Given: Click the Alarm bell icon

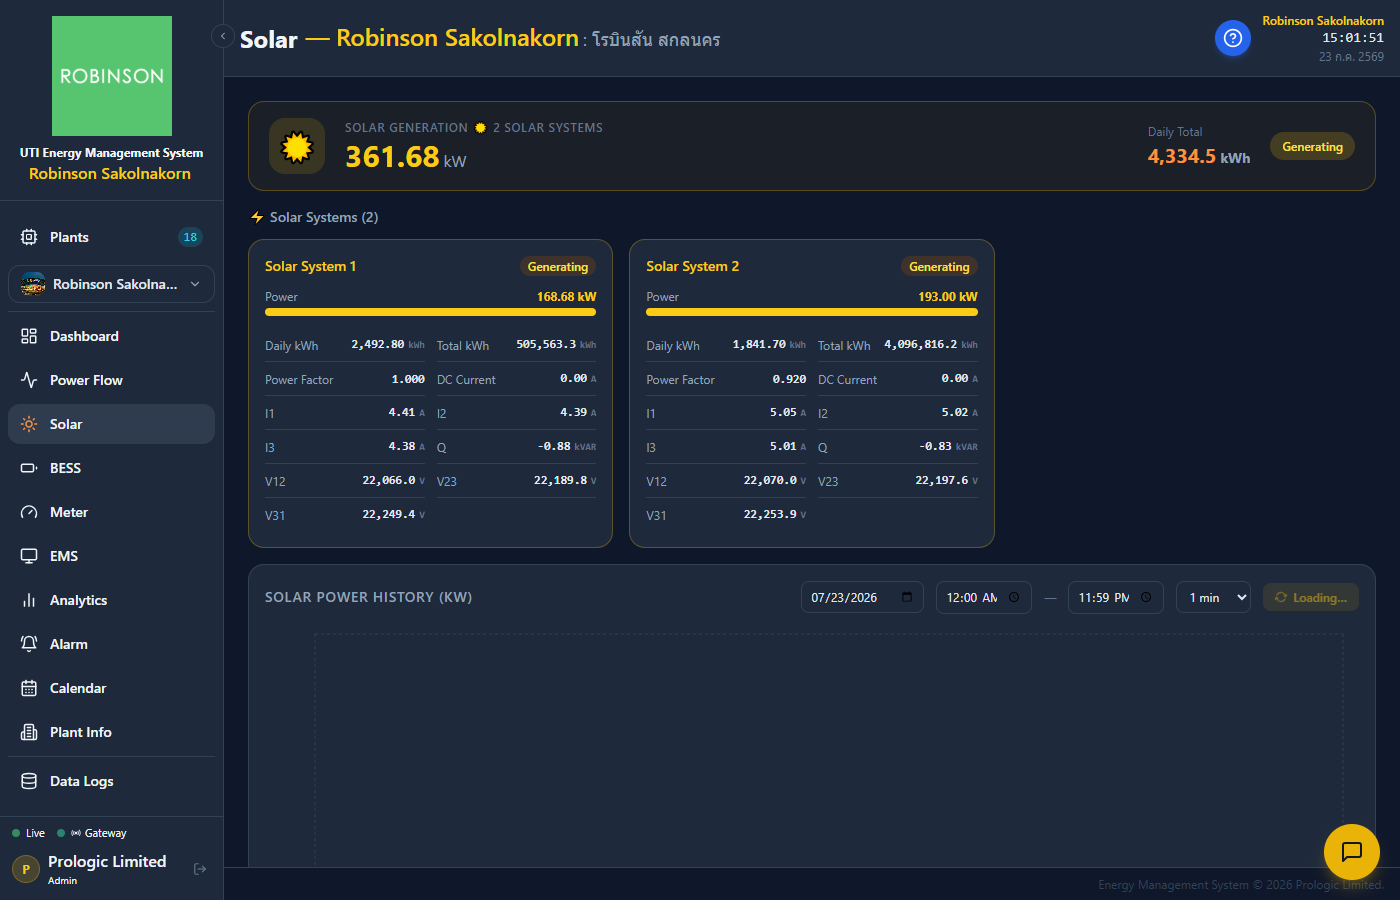Looking at the screenshot, I should pyautogui.click(x=29, y=644).
